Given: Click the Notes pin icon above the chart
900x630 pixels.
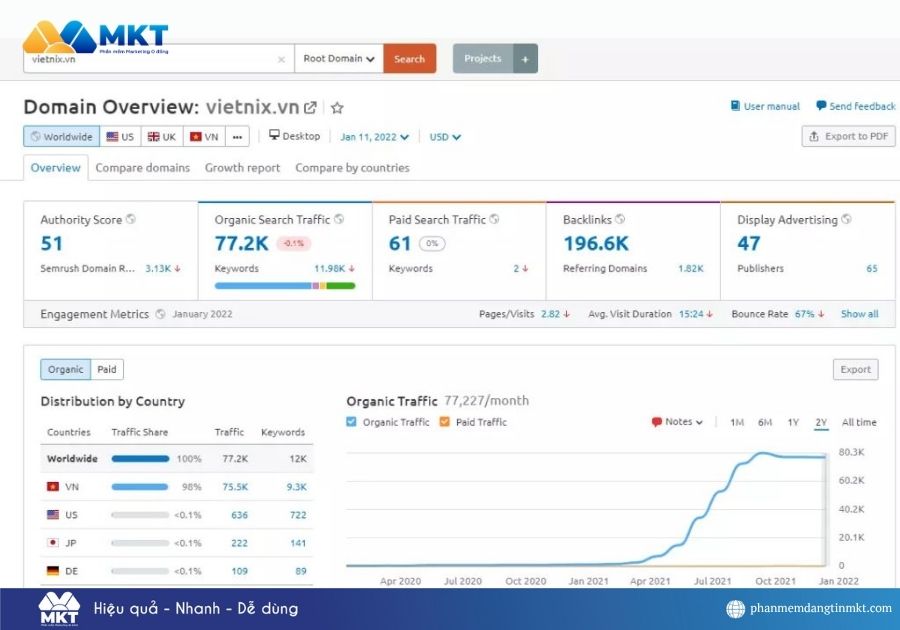Looking at the screenshot, I should (658, 422).
